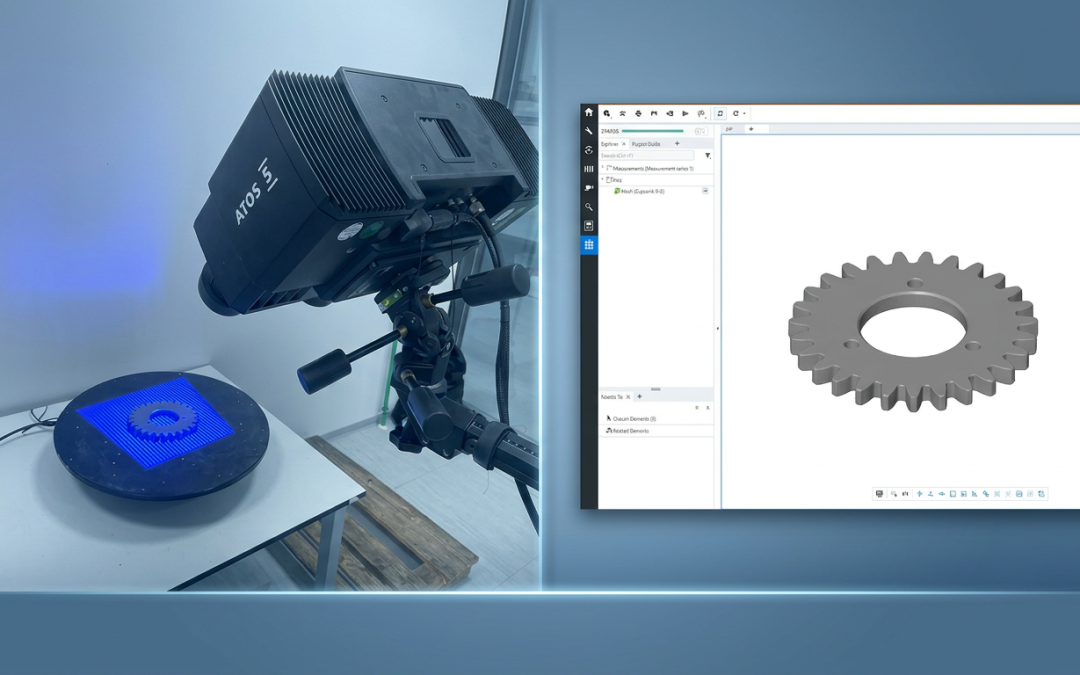
Task: Open the filter funnel icon beside the search field
Action: [707, 156]
